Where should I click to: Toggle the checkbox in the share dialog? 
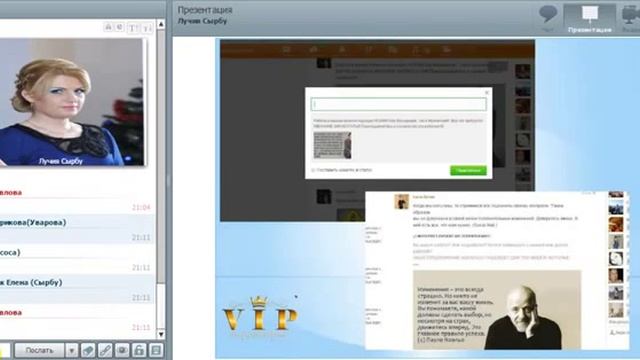tap(313, 170)
